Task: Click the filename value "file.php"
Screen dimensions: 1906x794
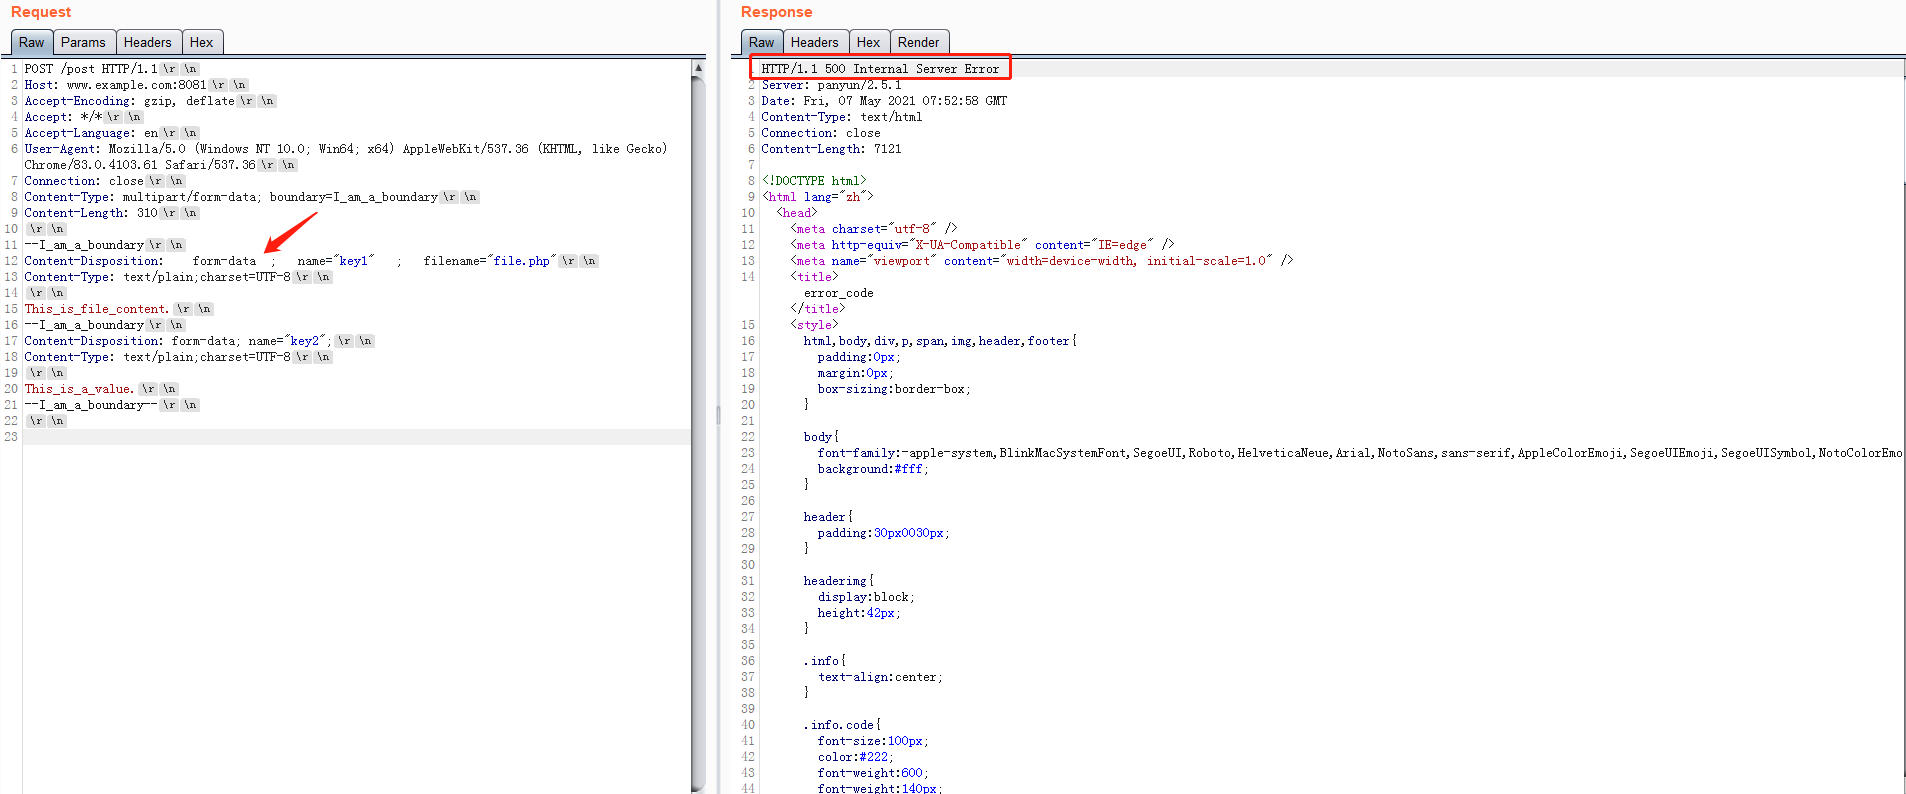Action: click(521, 261)
